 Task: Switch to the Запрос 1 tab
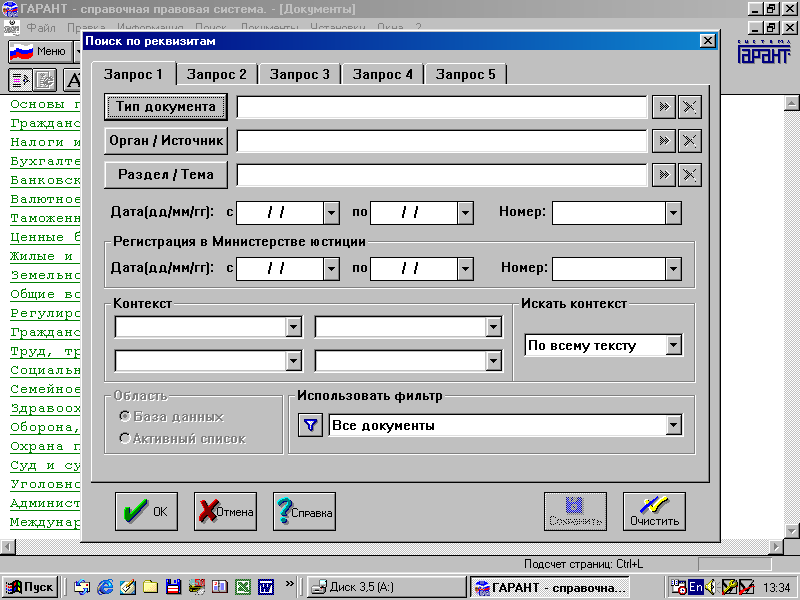coord(134,74)
